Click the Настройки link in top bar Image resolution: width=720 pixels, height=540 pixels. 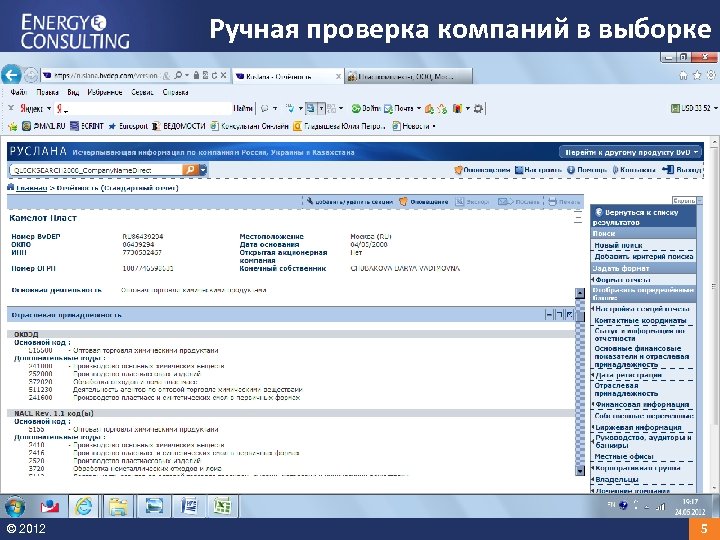(x=538, y=170)
